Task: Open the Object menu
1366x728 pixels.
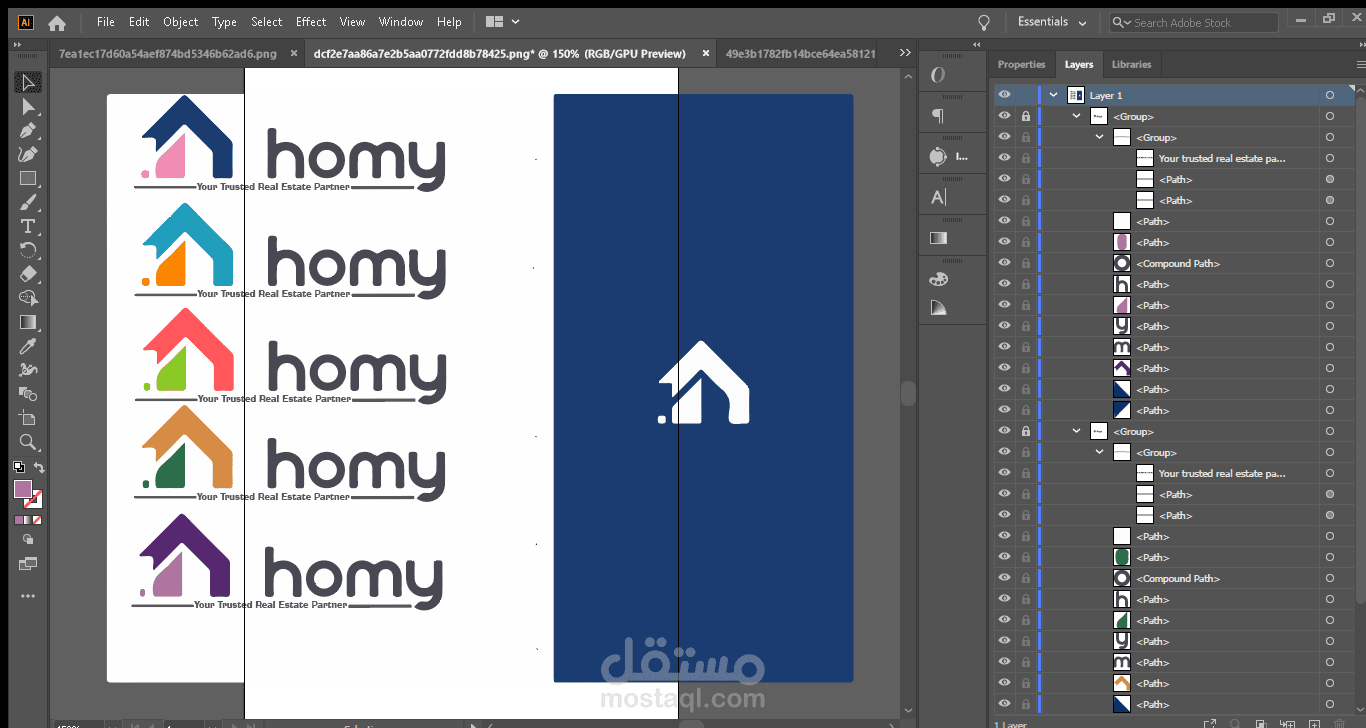Action: tap(181, 22)
